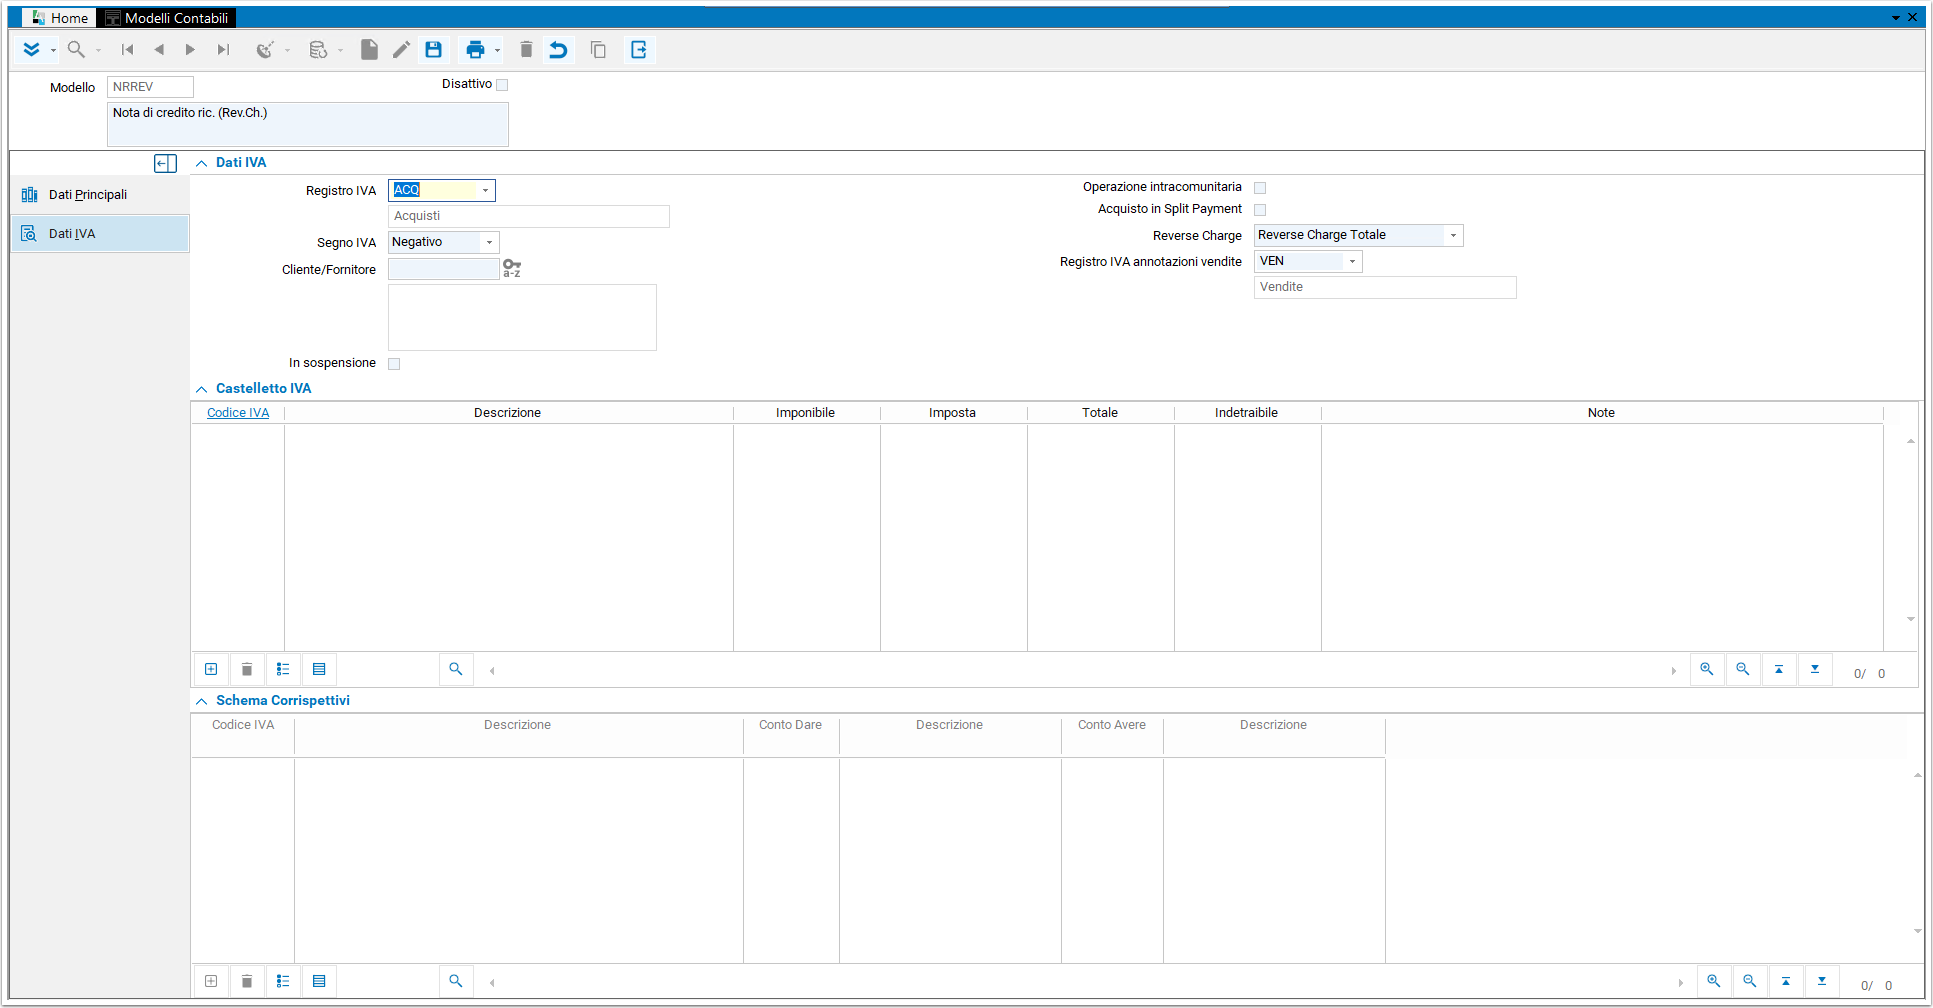This screenshot has width=1933, height=1008.
Task: Exit the form with the exit icon
Action: tap(639, 50)
